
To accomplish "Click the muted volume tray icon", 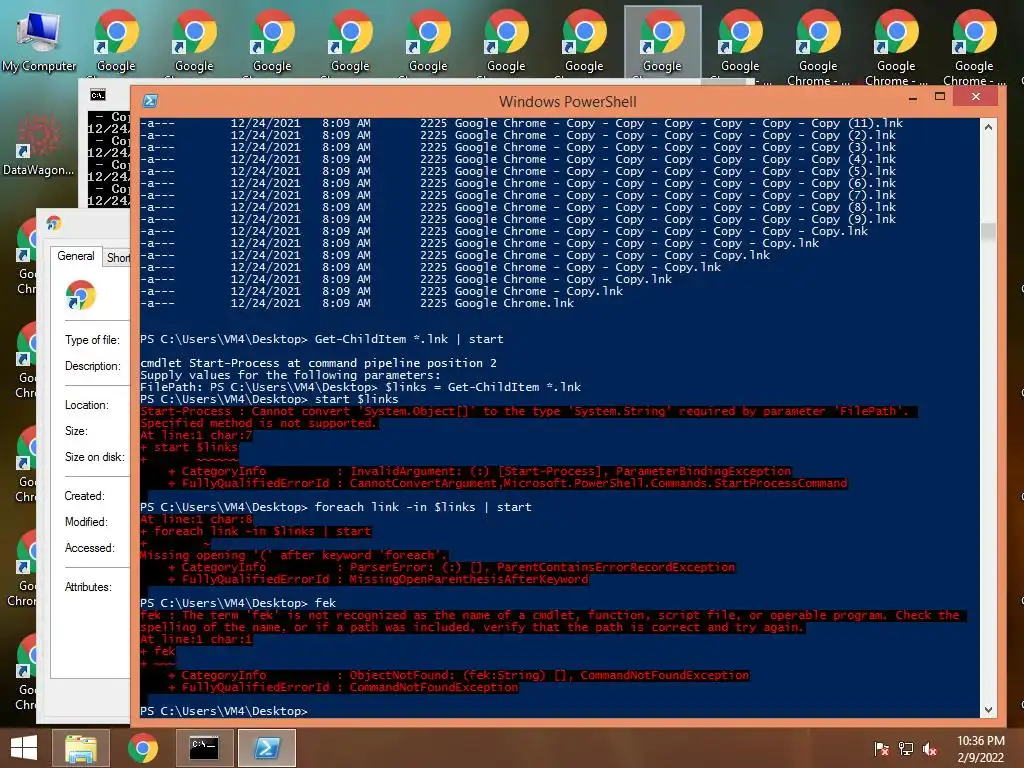I will (930, 748).
